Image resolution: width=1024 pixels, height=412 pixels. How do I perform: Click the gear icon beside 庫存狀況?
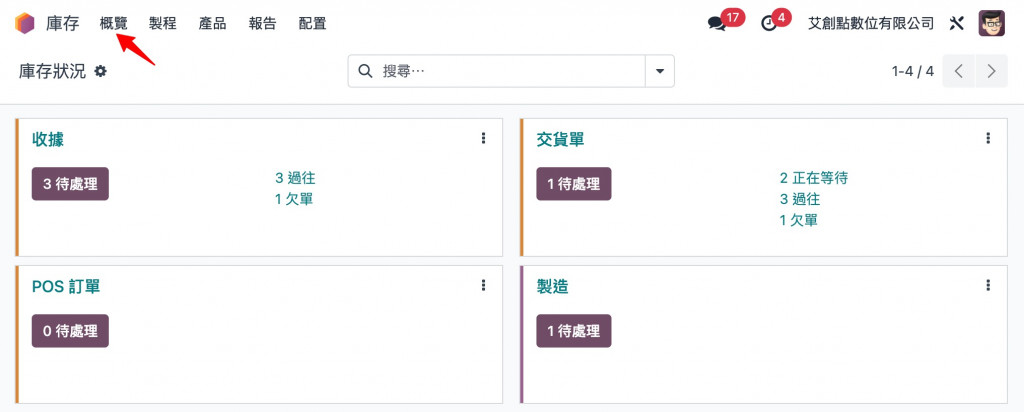[100, 71]
